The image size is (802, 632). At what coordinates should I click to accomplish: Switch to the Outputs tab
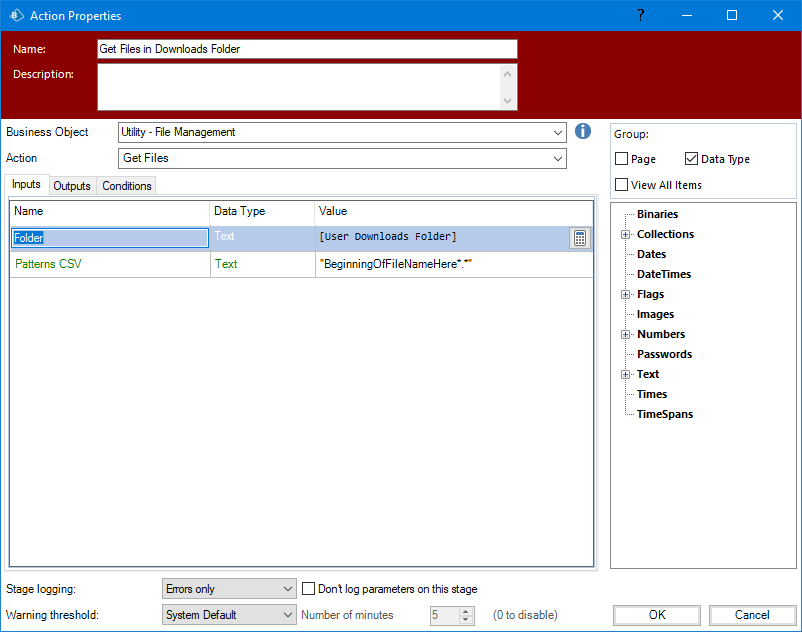pyautogui.click(x=72, y=186)
